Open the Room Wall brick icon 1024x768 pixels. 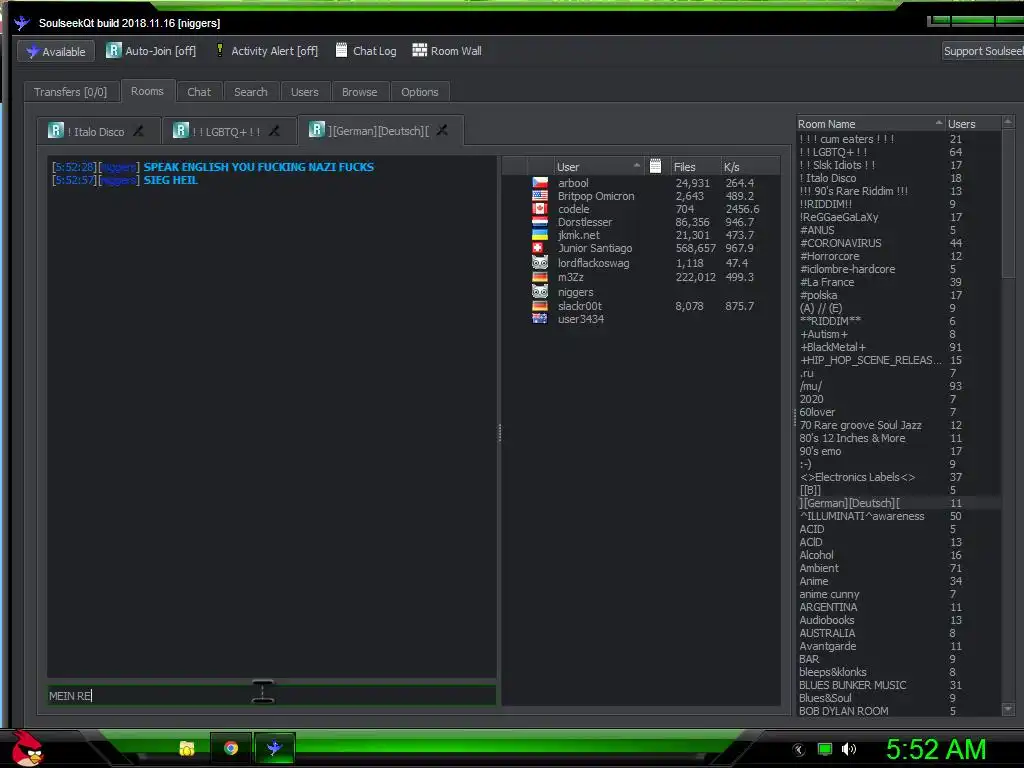point(419,50)
